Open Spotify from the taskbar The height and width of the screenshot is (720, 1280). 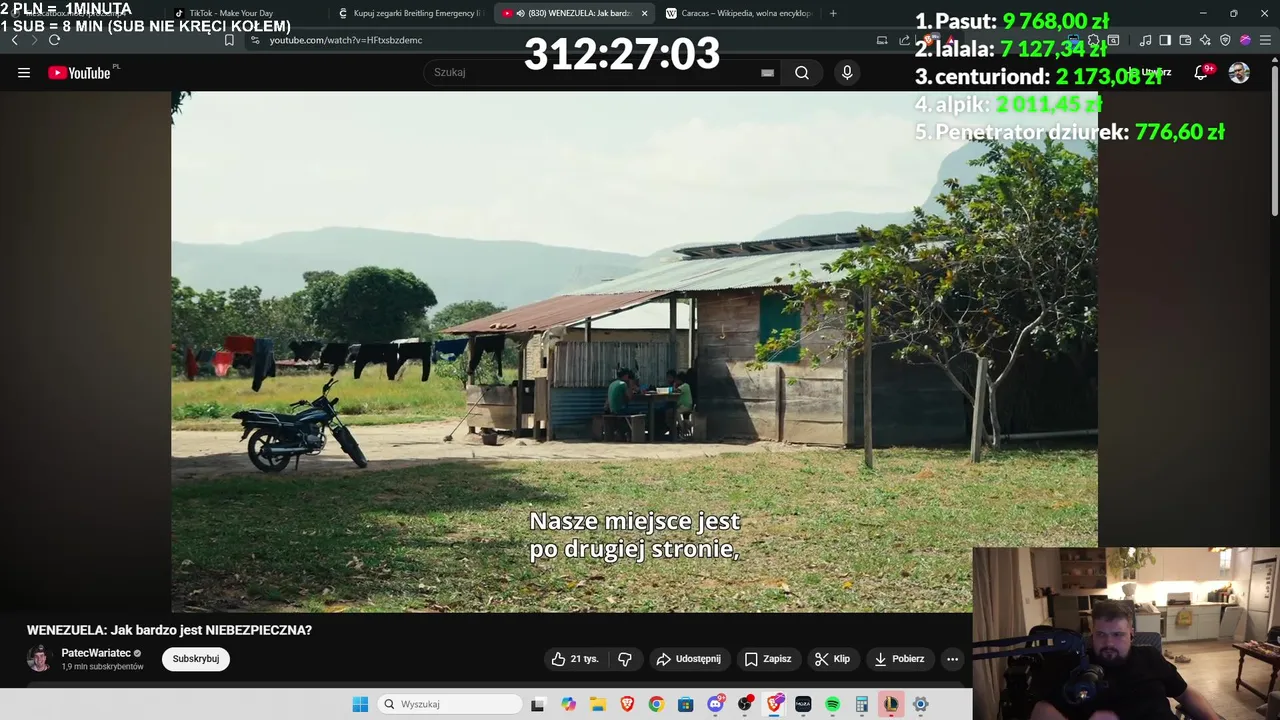tap(832, 704)
